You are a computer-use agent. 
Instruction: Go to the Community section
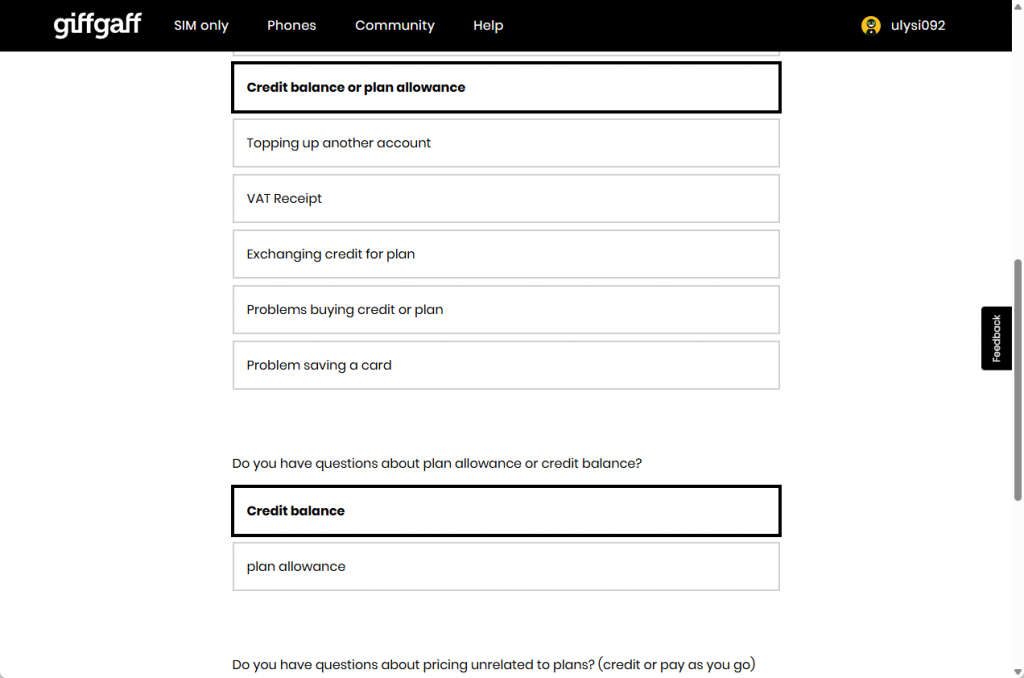tap(394, 25)
